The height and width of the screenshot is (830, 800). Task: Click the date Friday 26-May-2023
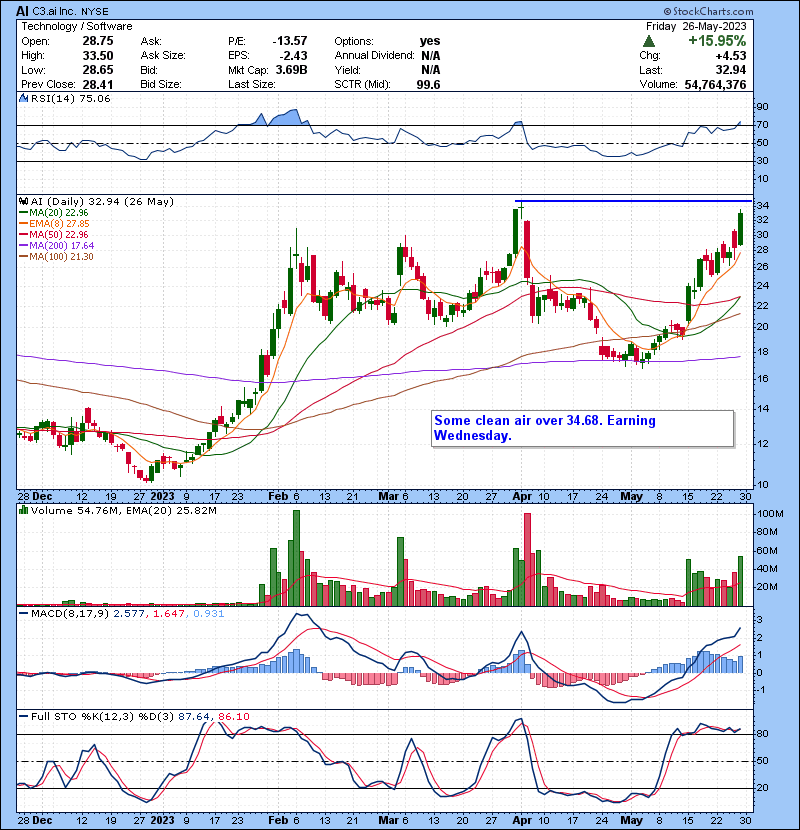[x=696, y=26]
